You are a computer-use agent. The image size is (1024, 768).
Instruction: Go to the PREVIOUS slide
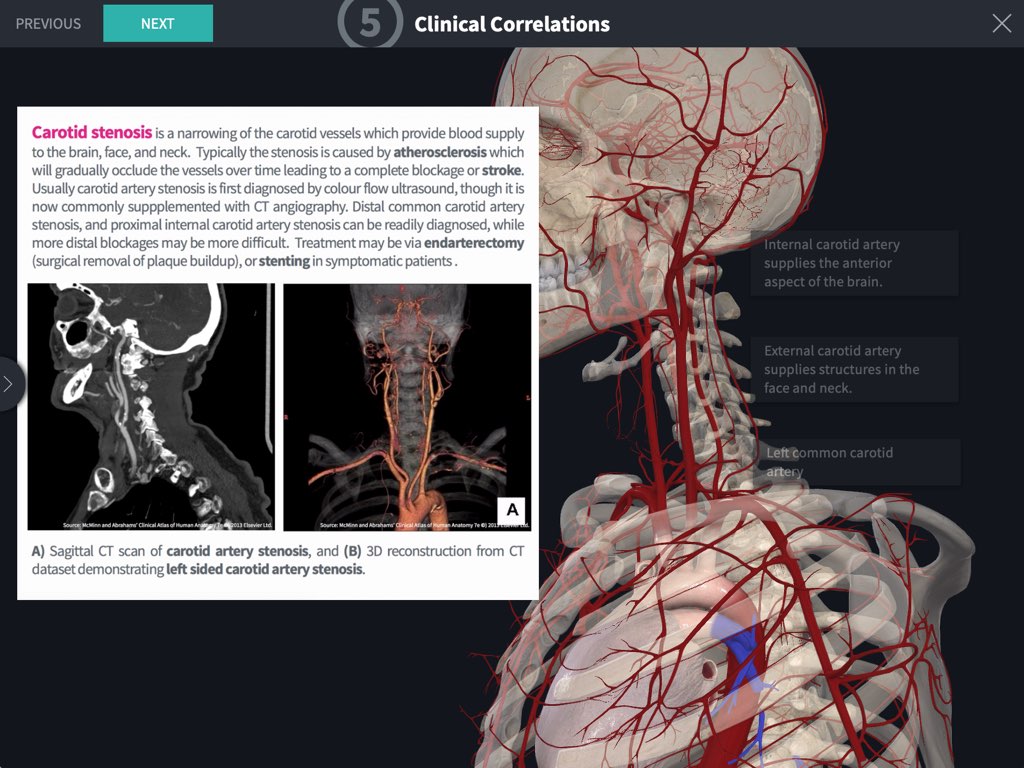click(x=48, y=24)
